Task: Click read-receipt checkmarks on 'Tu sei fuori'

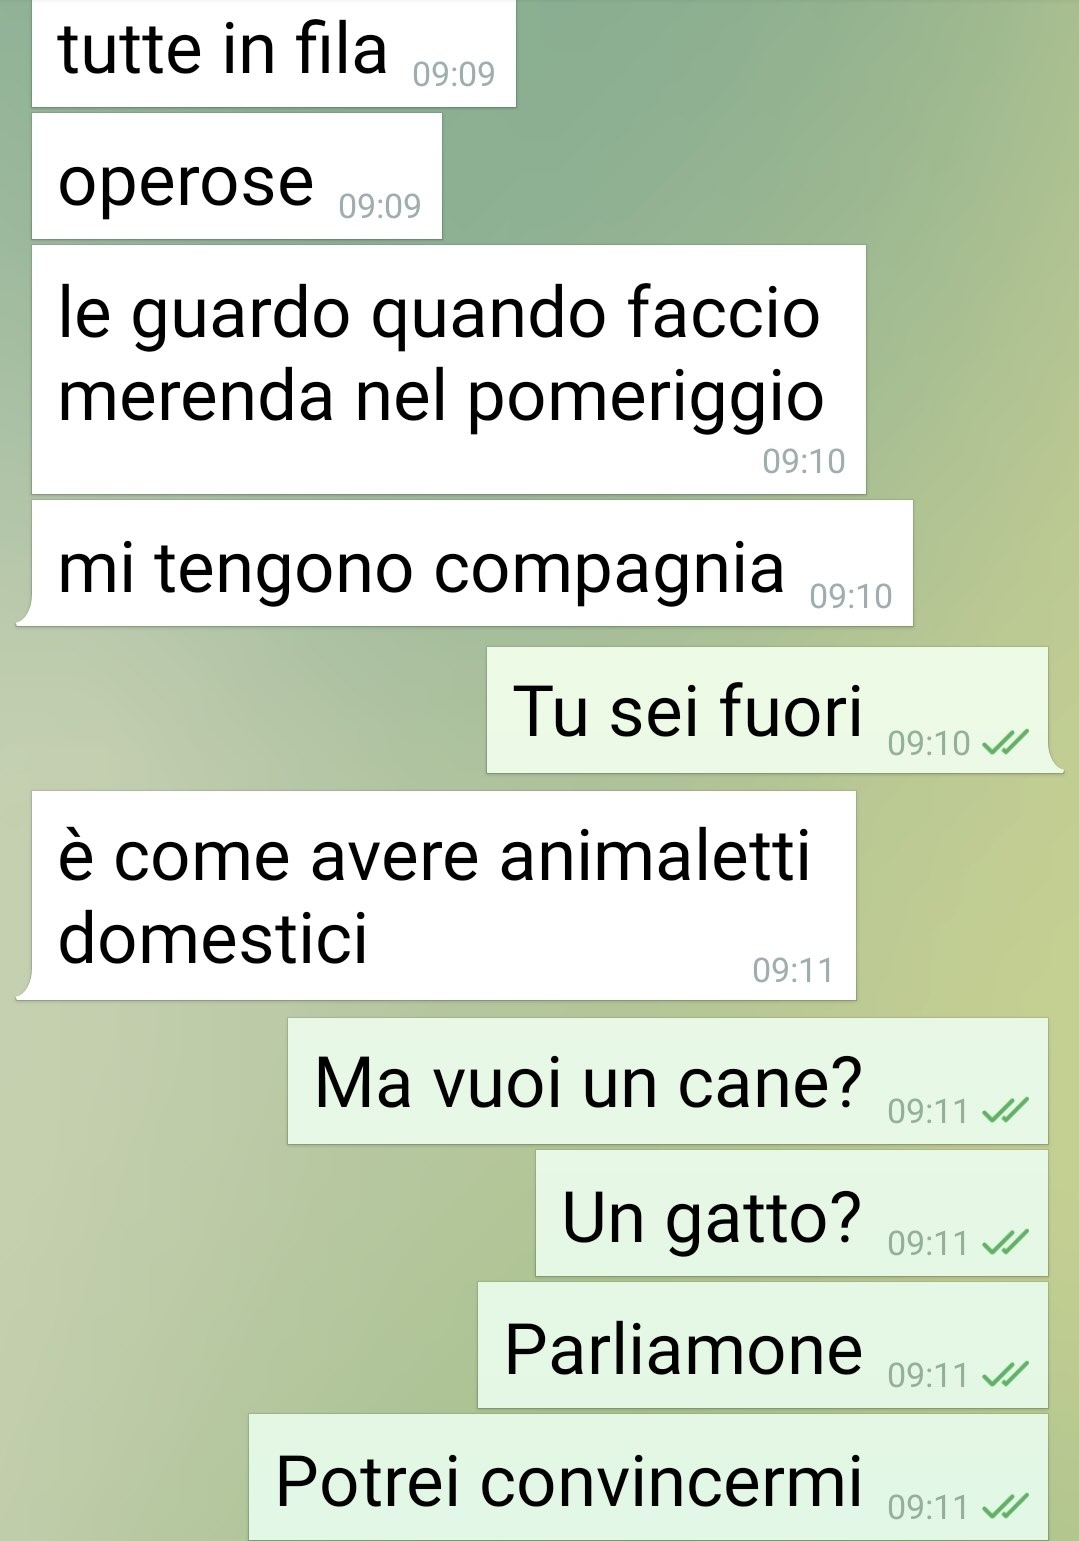Action: click(1005, 743)
